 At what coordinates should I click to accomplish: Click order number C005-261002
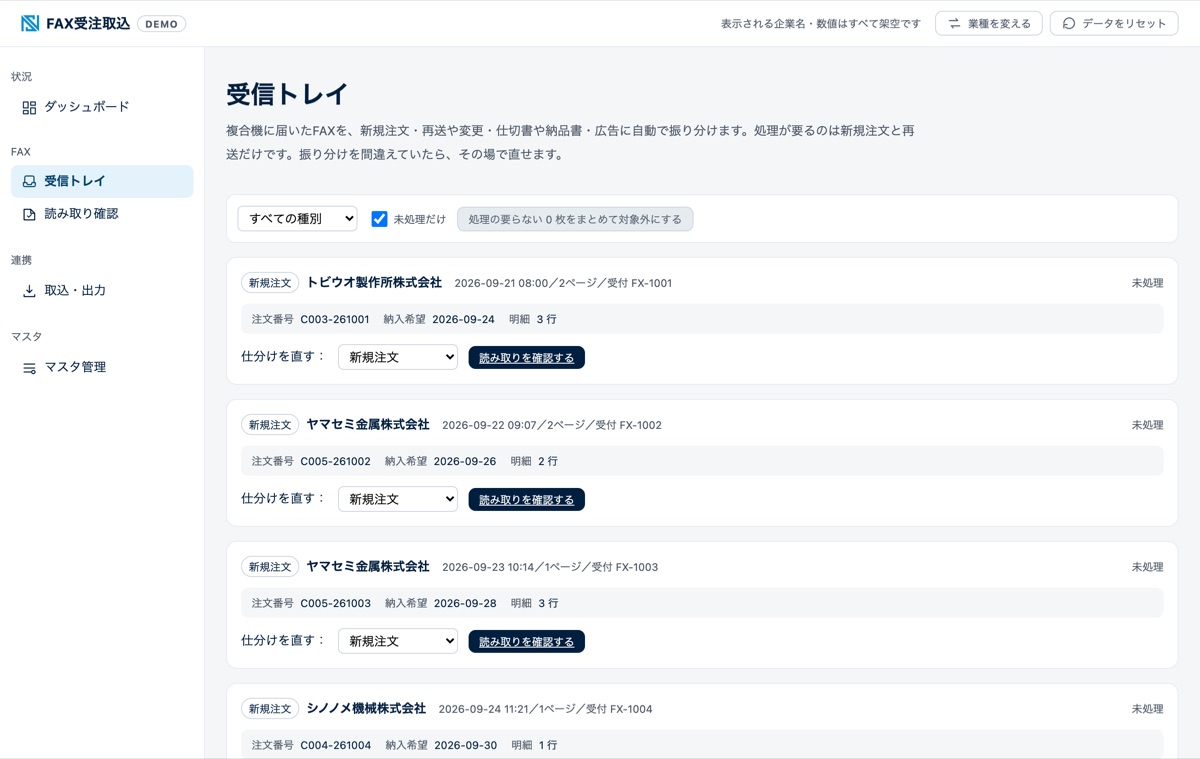coord(335,462)
